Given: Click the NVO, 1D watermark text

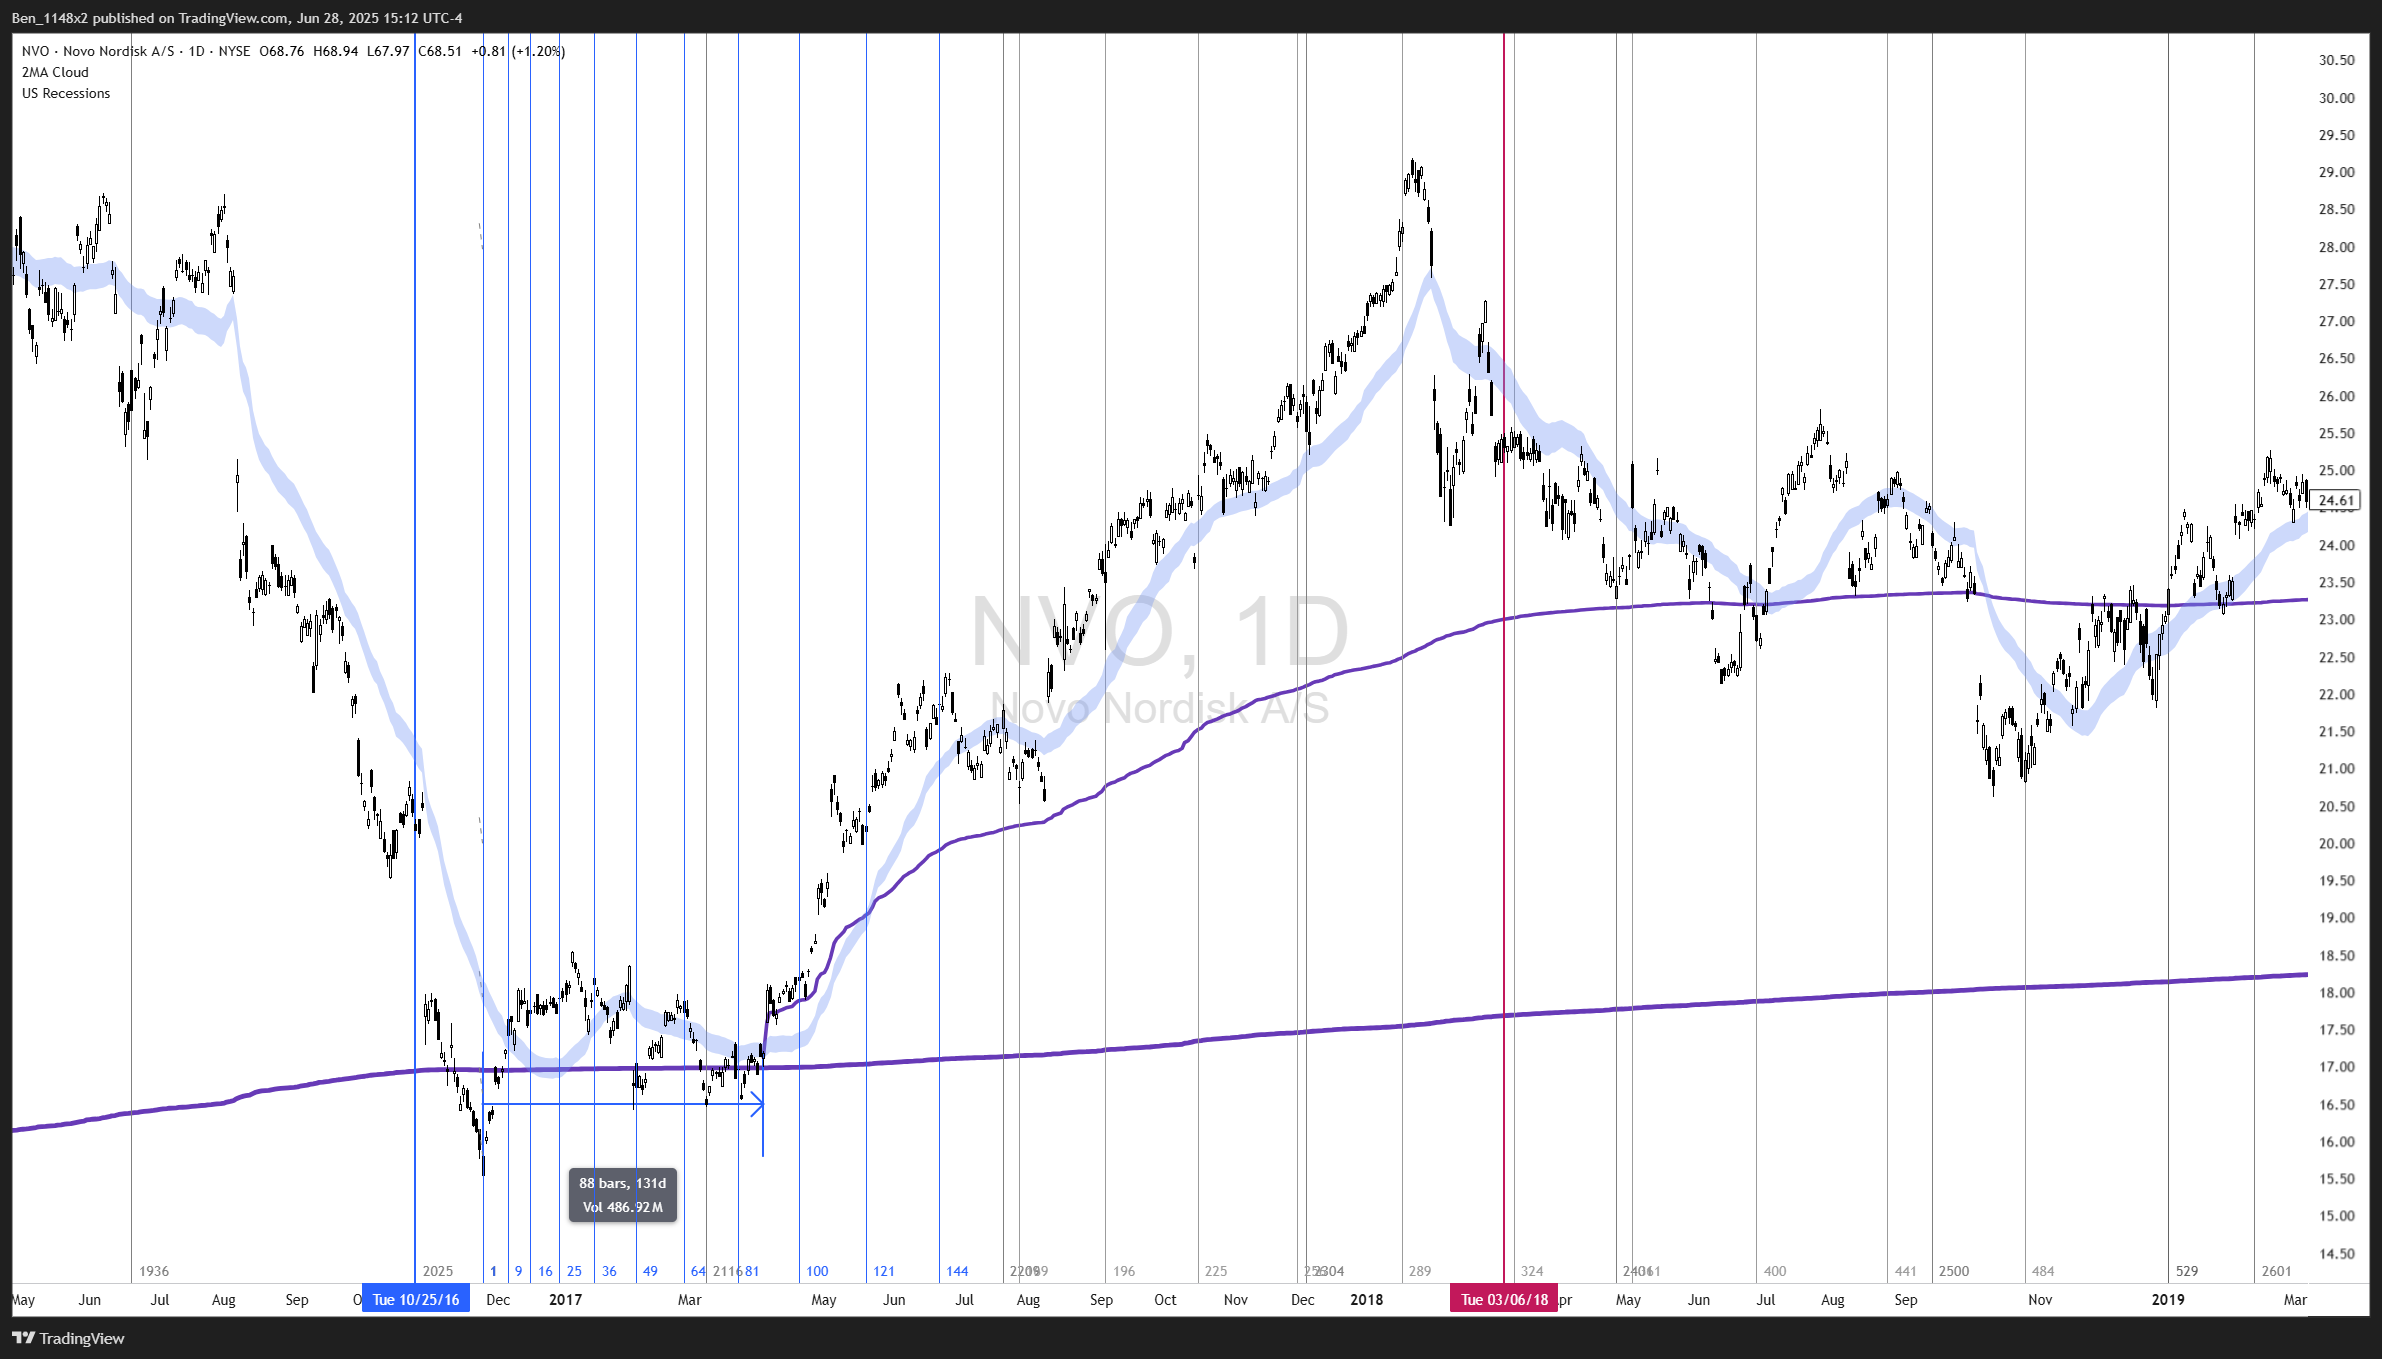Looking at the screenshot, I should pos(1159,633).
